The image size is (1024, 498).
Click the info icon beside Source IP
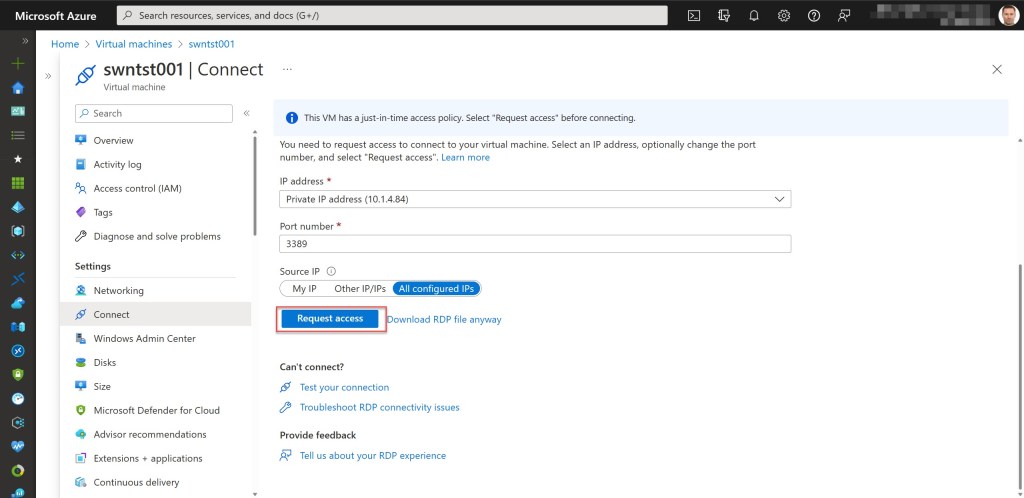(331, 271)
